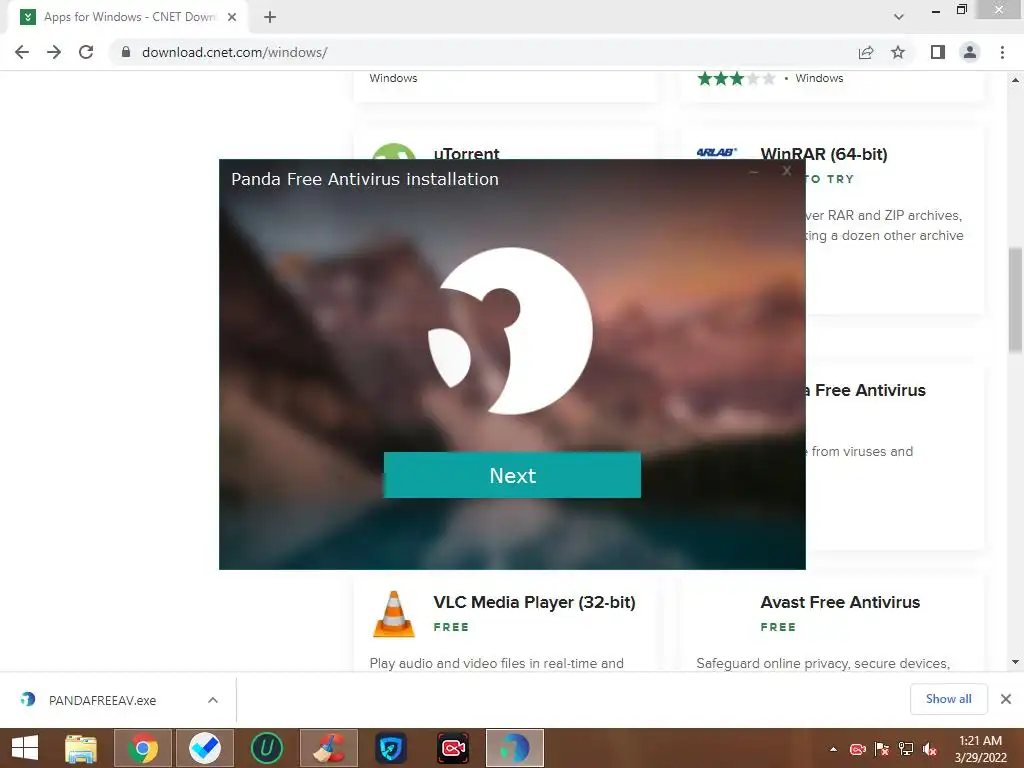Open Chrome profile avatar menu
Screen dimensions: 1024x768
970,52
